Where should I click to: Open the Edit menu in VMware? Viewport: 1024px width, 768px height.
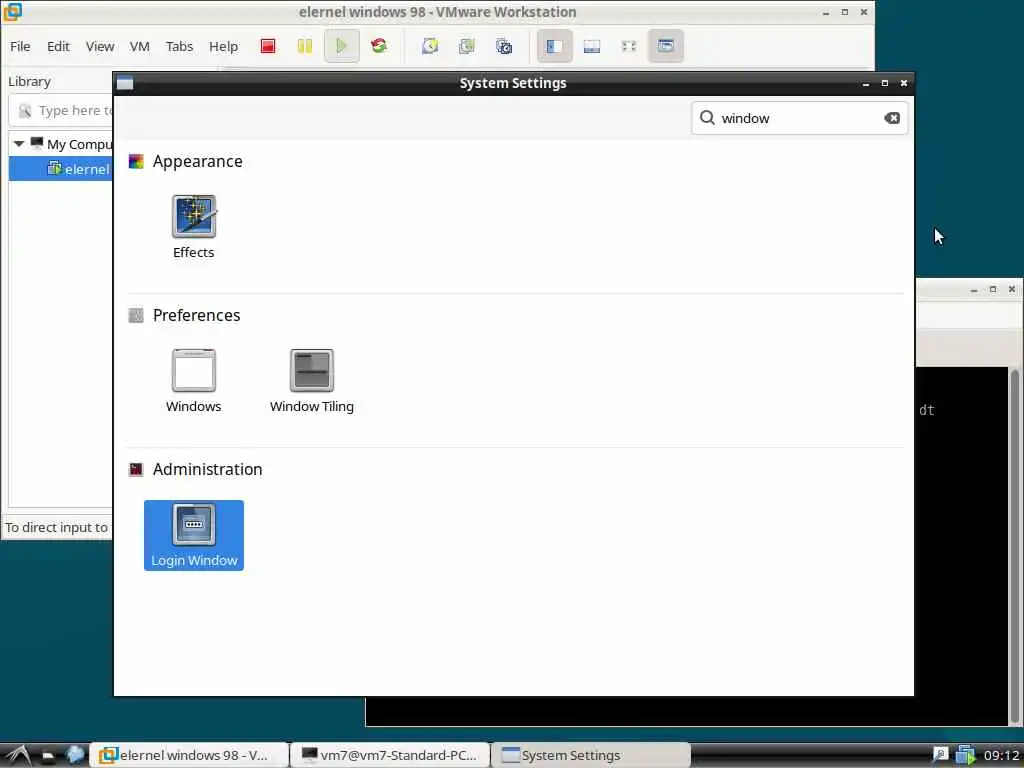(58, 46)
